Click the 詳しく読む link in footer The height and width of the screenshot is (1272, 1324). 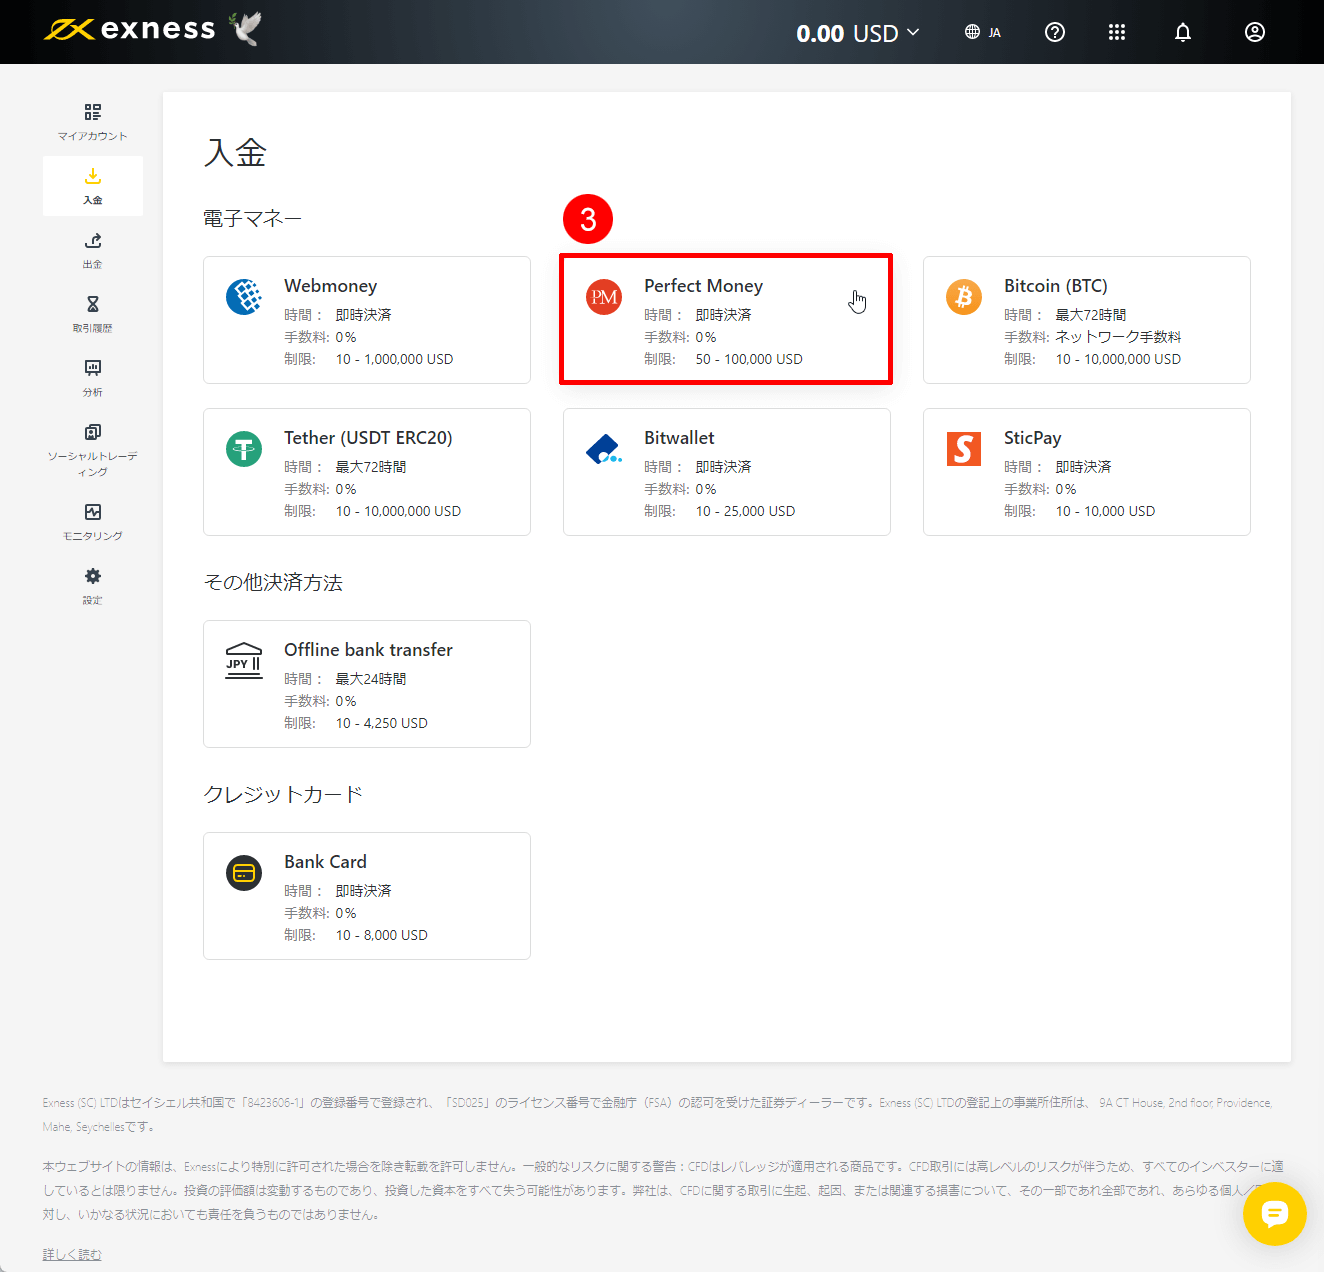[x=72, y=1254]
